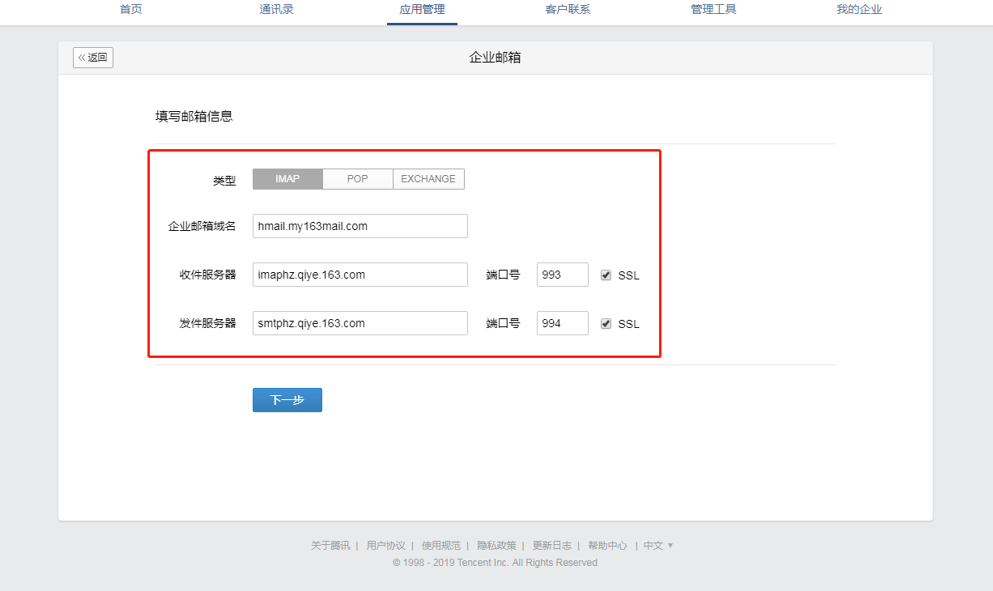This screenshot has height=591, width=993.
Task: Select the IMAP mailbox type
Action: coord(288,179)
